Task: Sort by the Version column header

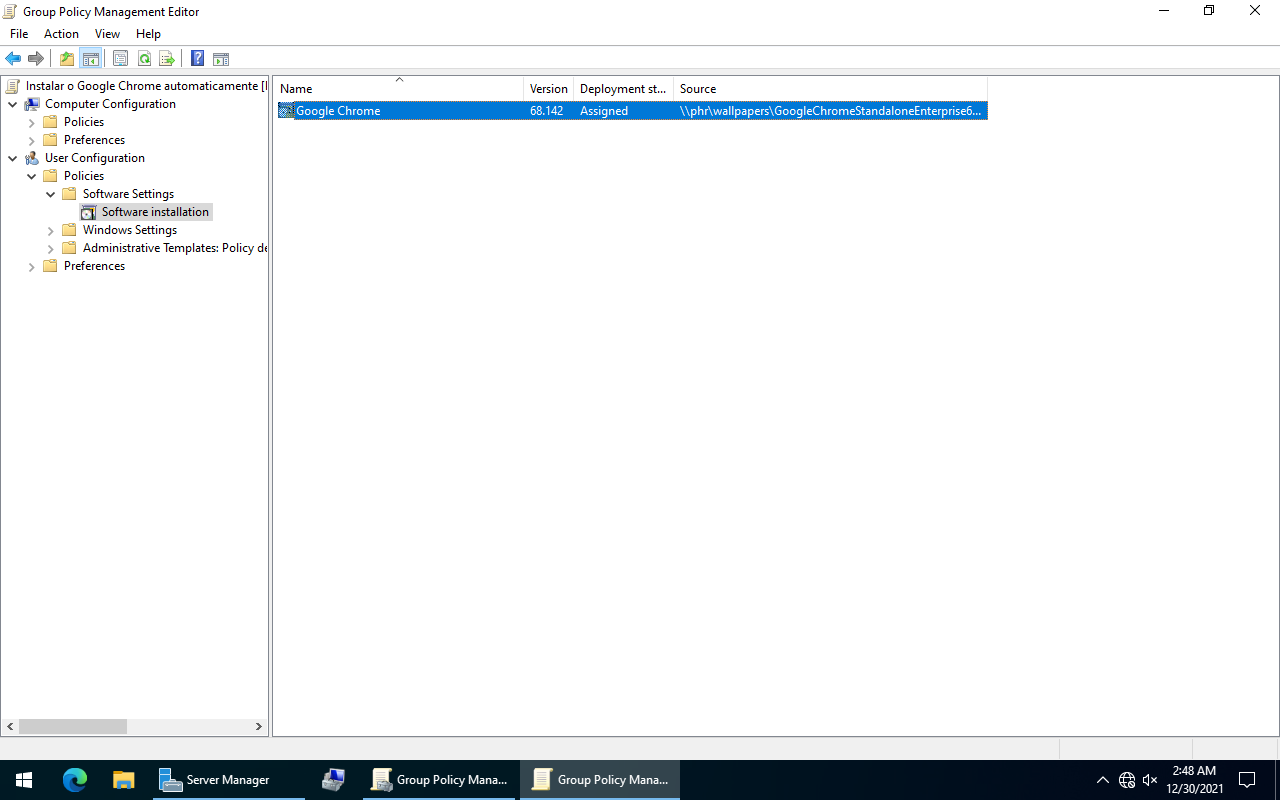Action: point(548,89)
